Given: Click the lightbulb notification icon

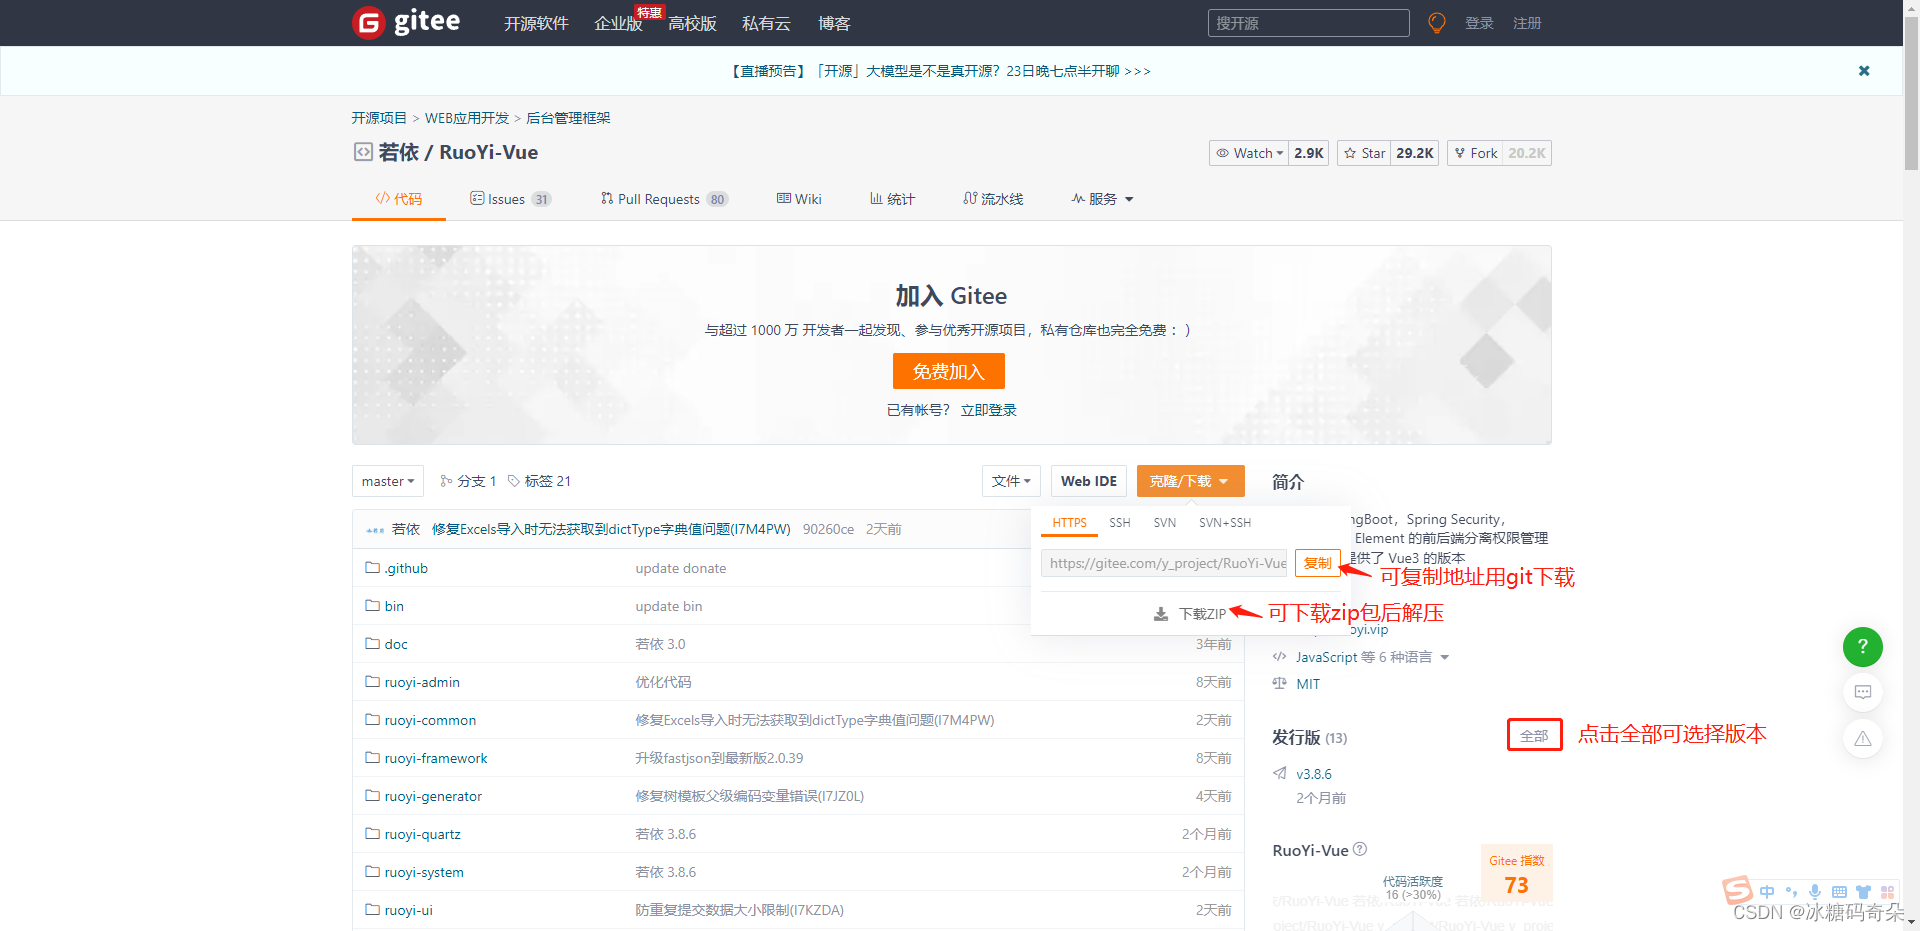Looking at the screenshot, I should (x=1437, y=23).
